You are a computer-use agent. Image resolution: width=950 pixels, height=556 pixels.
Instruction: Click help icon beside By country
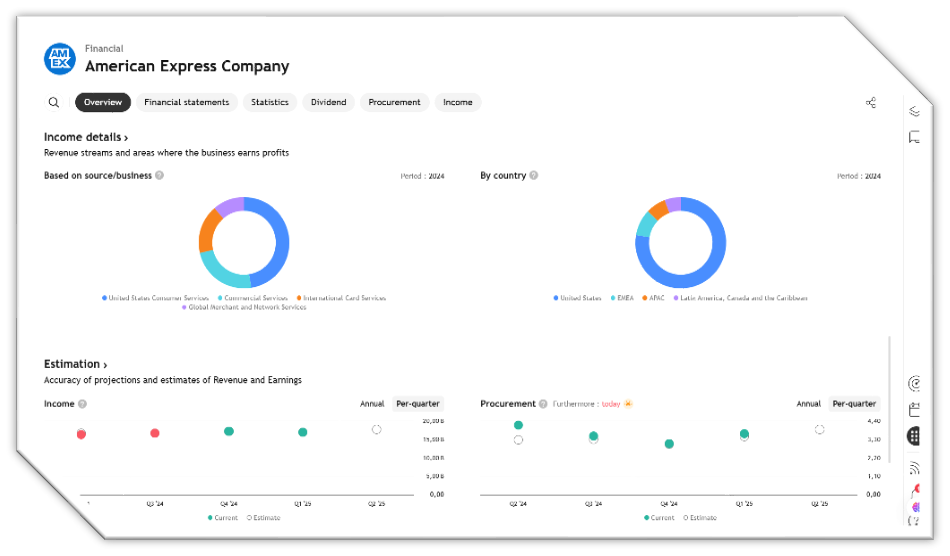(534, 175)
